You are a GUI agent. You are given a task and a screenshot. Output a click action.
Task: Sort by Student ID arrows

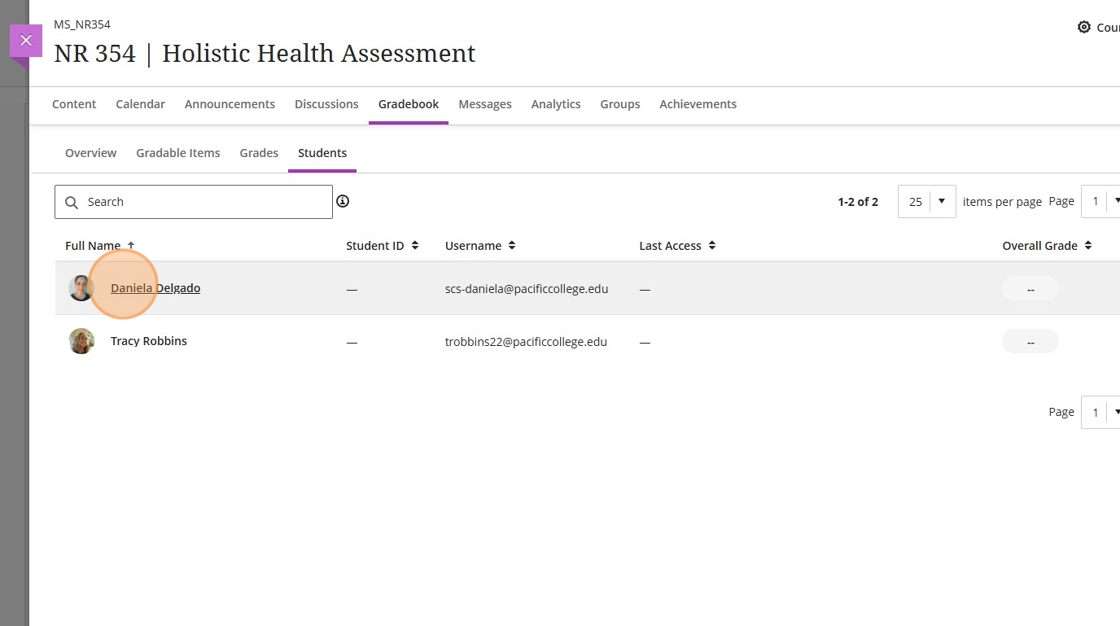[415, 245]
